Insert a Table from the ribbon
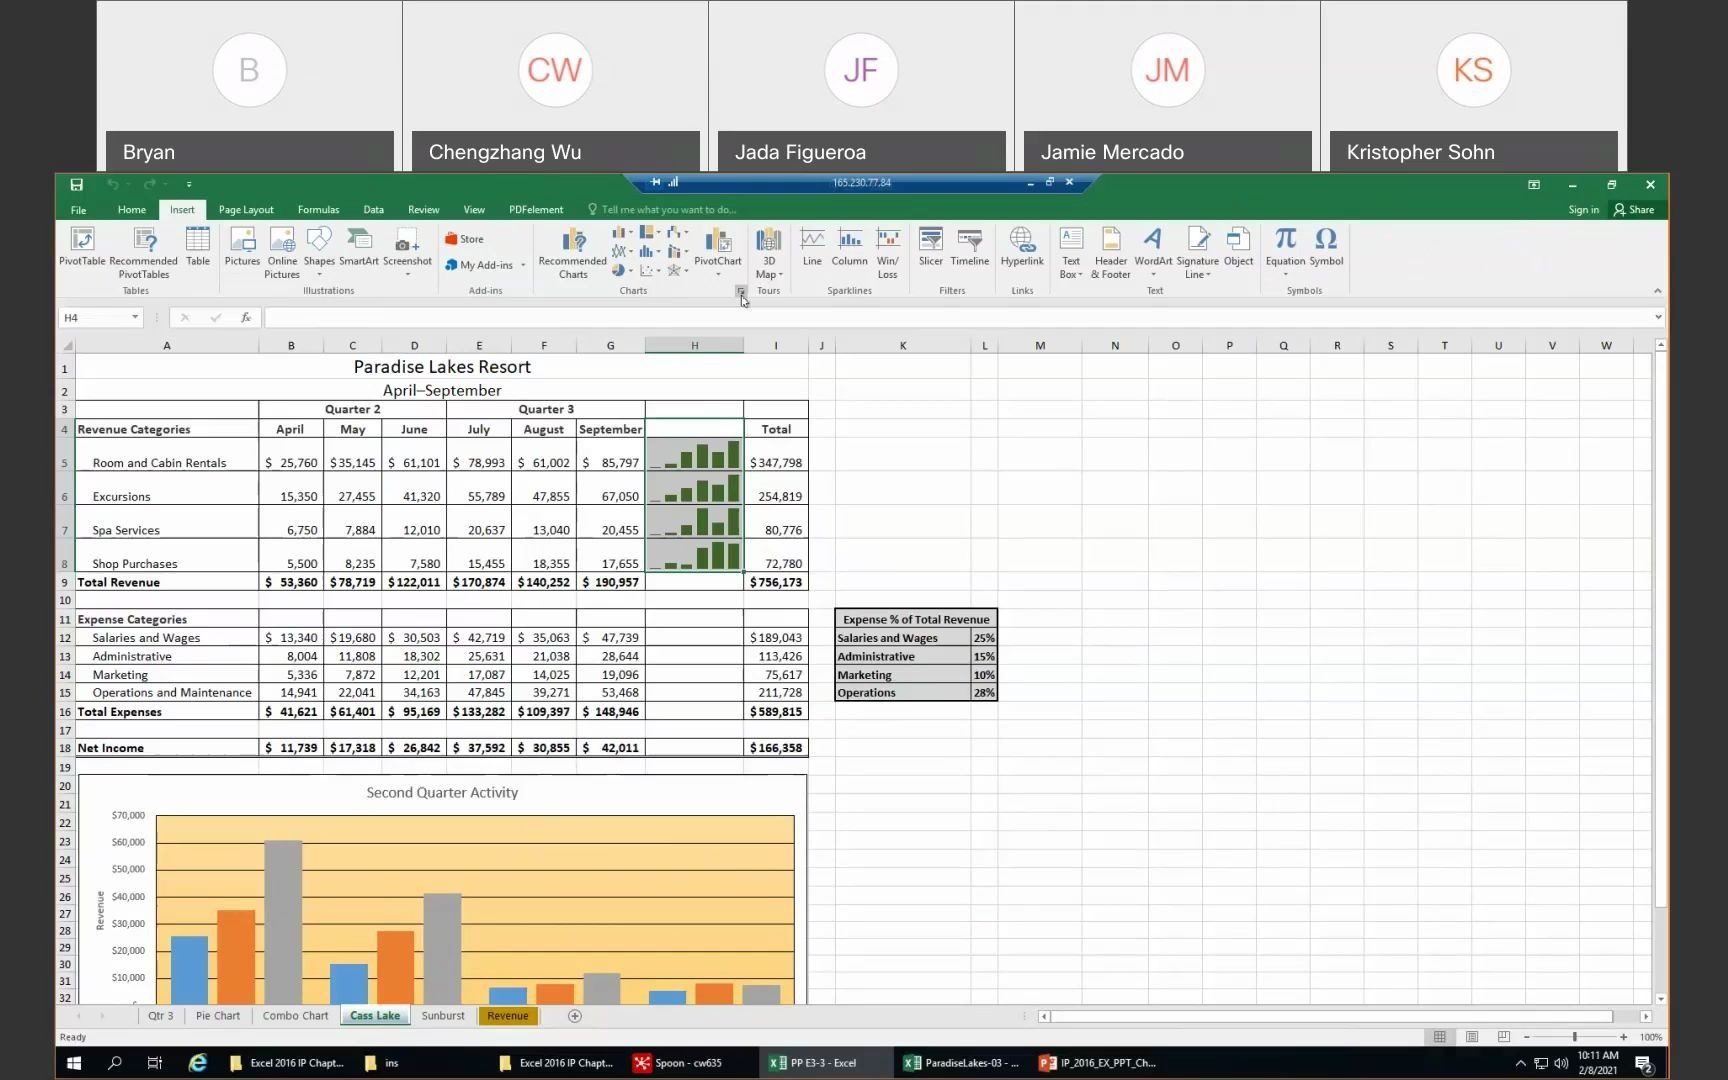This screenshot has height=1080, width=1728. click(198, 247)
